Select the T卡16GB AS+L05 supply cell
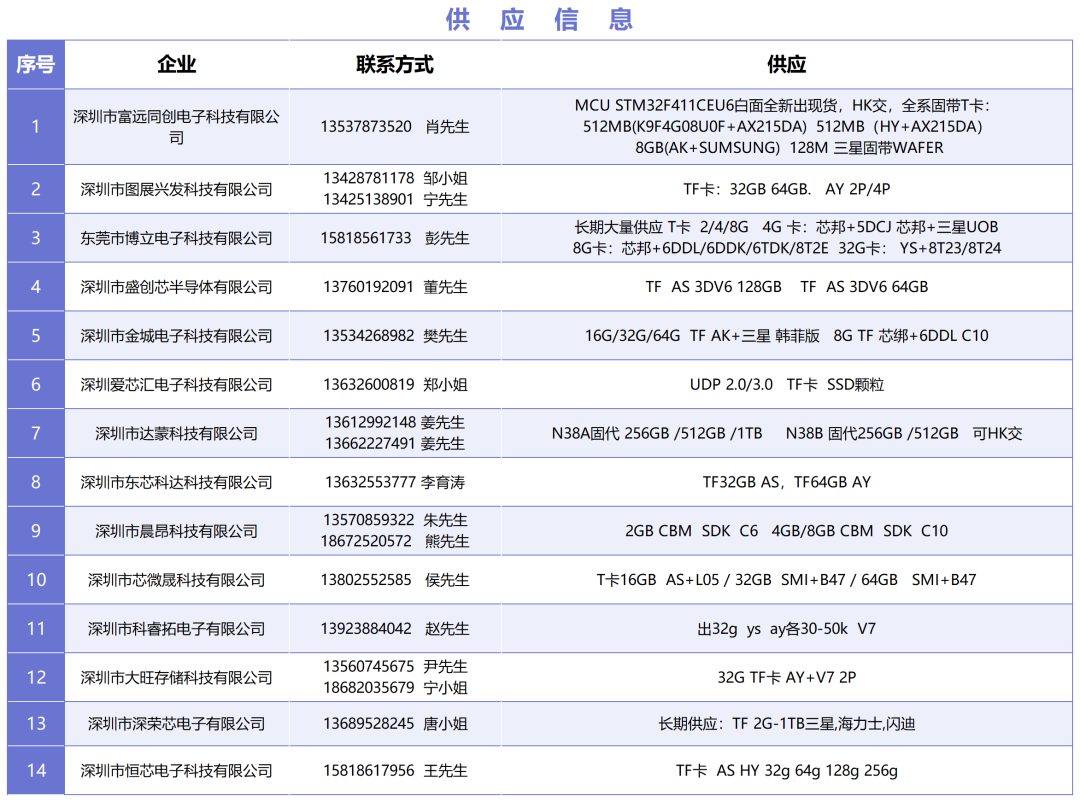 click(x=787, y=580)
